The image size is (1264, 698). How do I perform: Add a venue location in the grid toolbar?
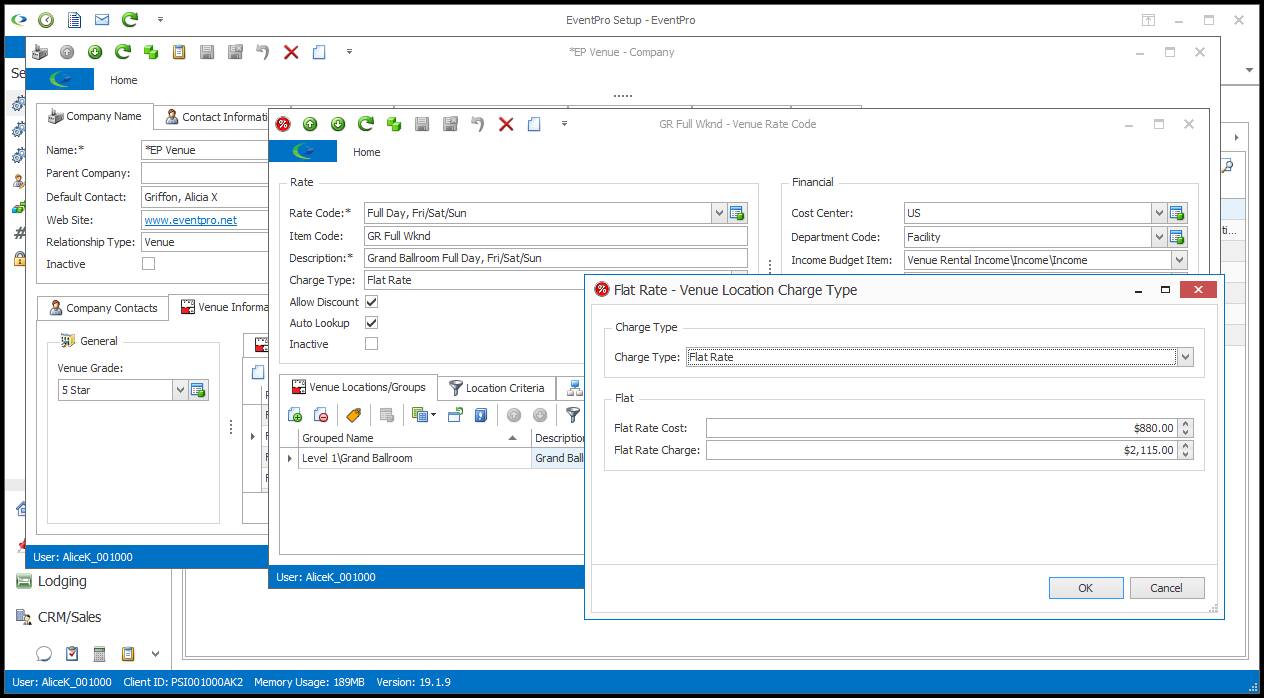pyautogui.click(x=295, y=415)
